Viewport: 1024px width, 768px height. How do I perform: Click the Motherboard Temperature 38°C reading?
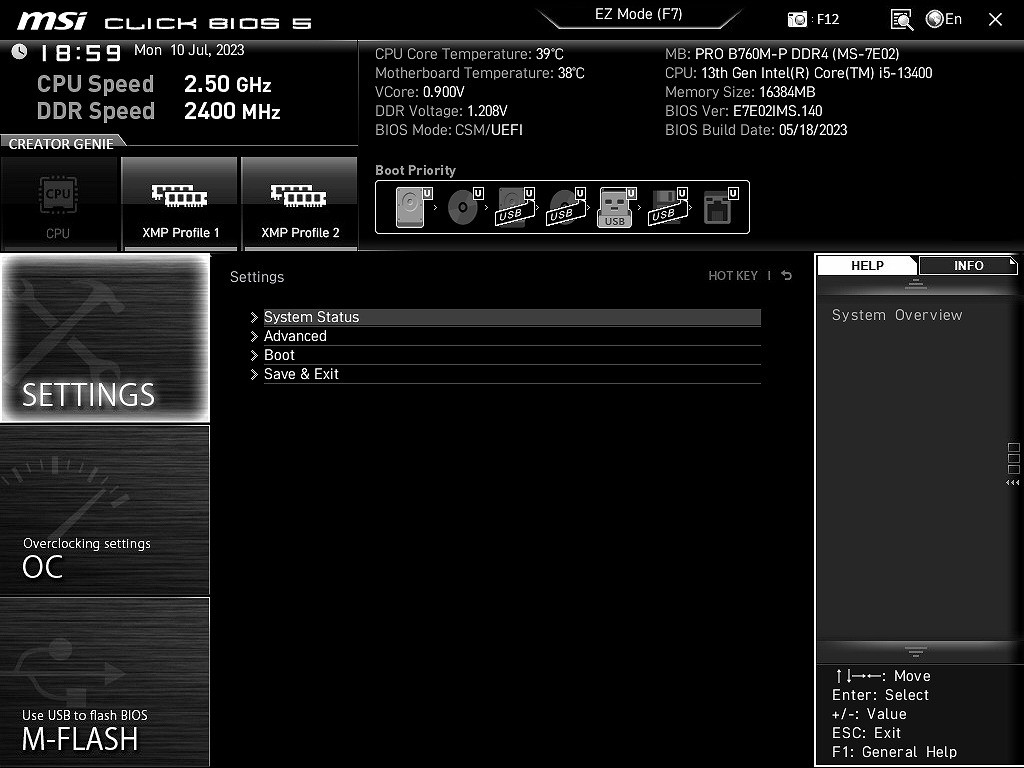[x=479, y=73]
